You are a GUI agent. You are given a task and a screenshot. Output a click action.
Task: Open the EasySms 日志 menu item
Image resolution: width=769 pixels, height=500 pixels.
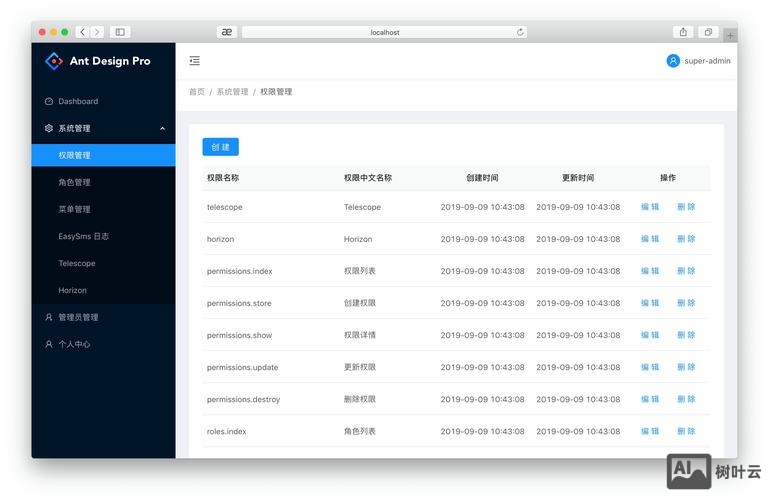(84, 236)
